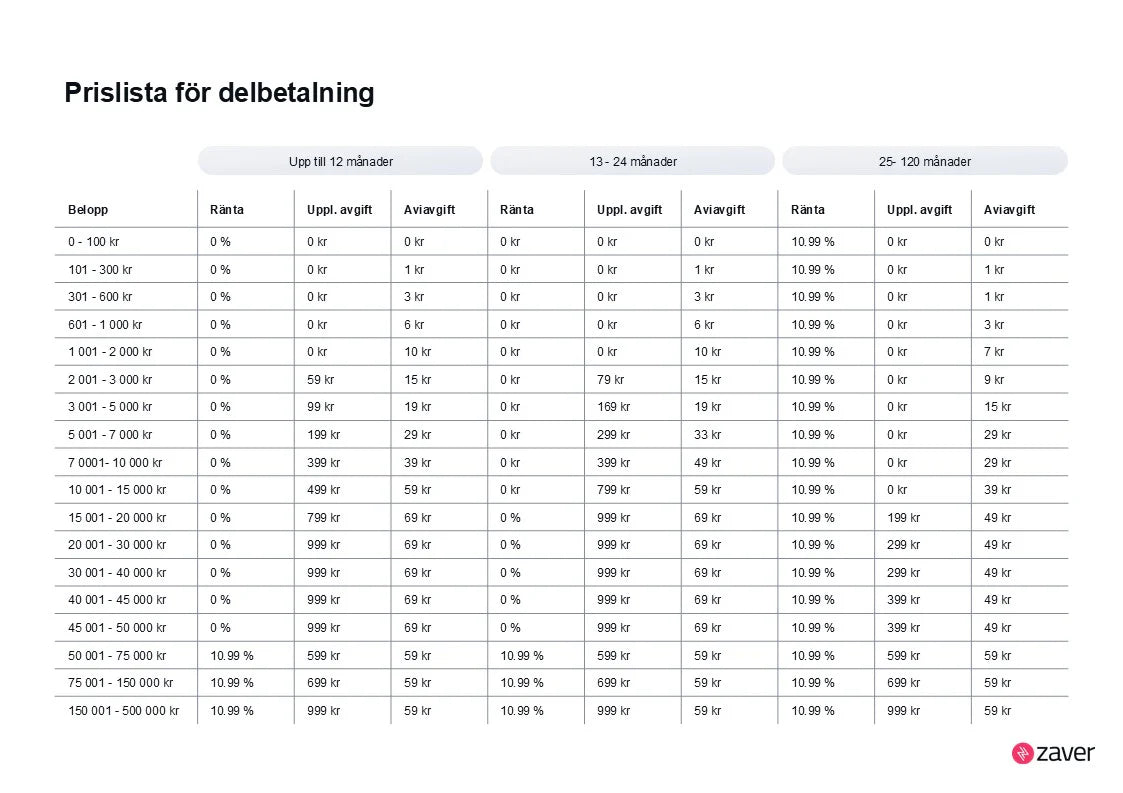Select the "7 0001- 10 000 kr" row label
1123x793 pixels.
[x=115, y=463]
